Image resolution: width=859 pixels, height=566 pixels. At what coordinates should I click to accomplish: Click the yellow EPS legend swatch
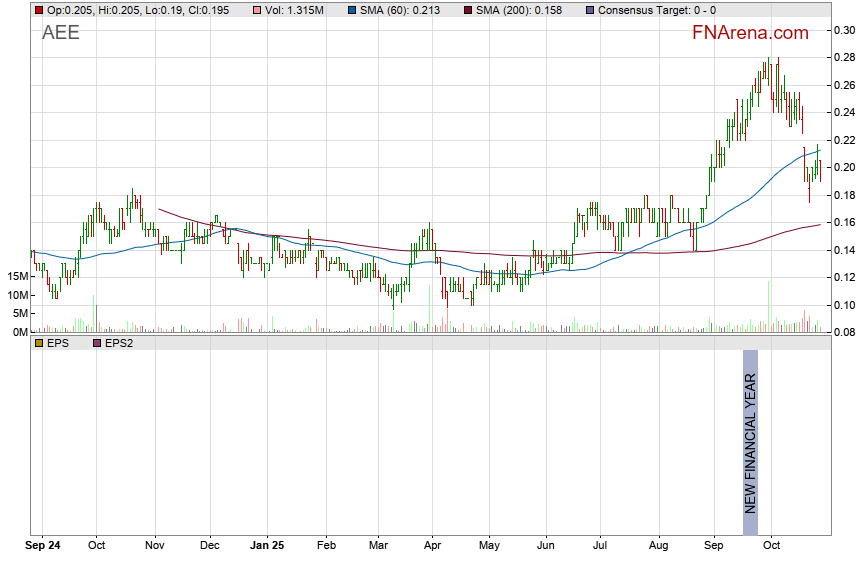39,343
